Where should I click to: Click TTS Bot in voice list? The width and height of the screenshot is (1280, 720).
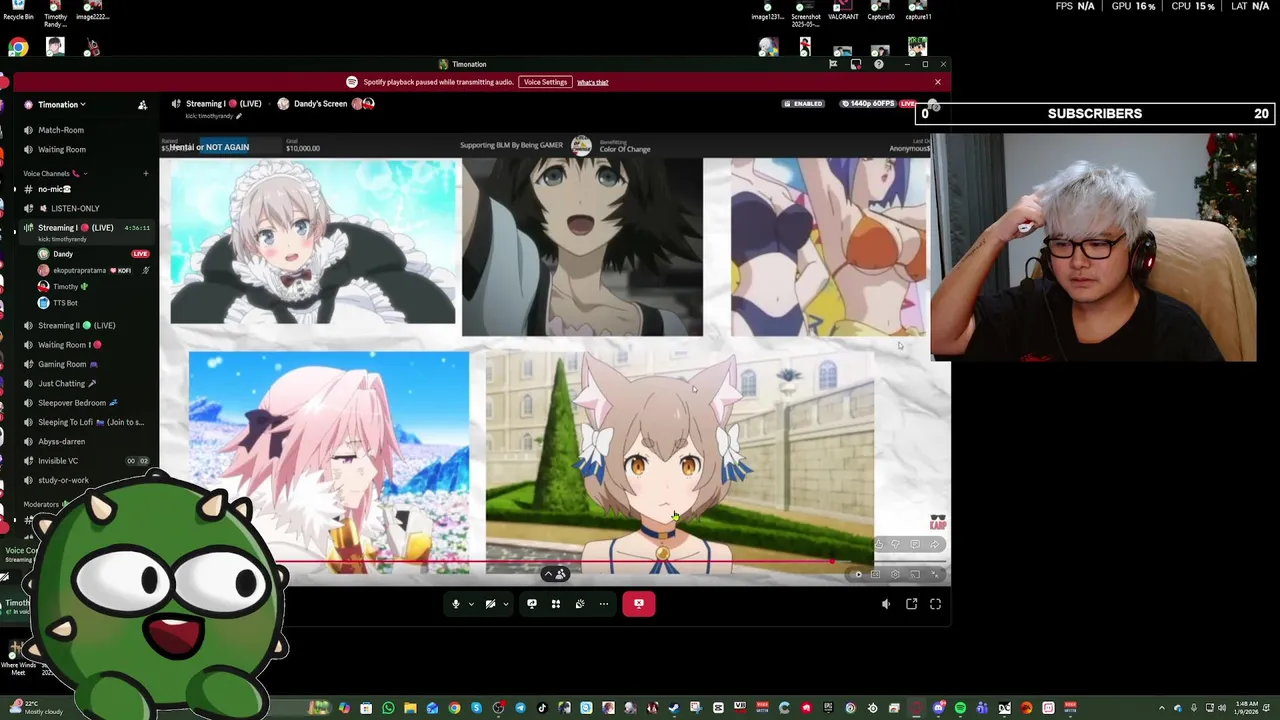[x=92, y=302]
